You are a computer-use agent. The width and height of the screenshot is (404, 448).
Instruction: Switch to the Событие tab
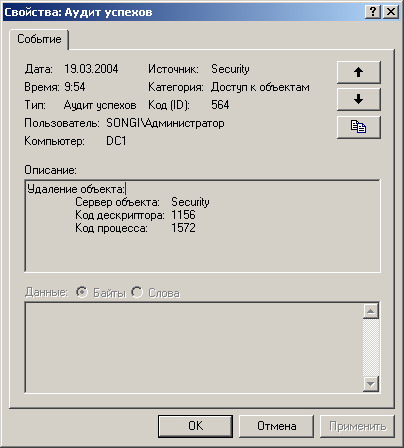(x=39, y=39)
